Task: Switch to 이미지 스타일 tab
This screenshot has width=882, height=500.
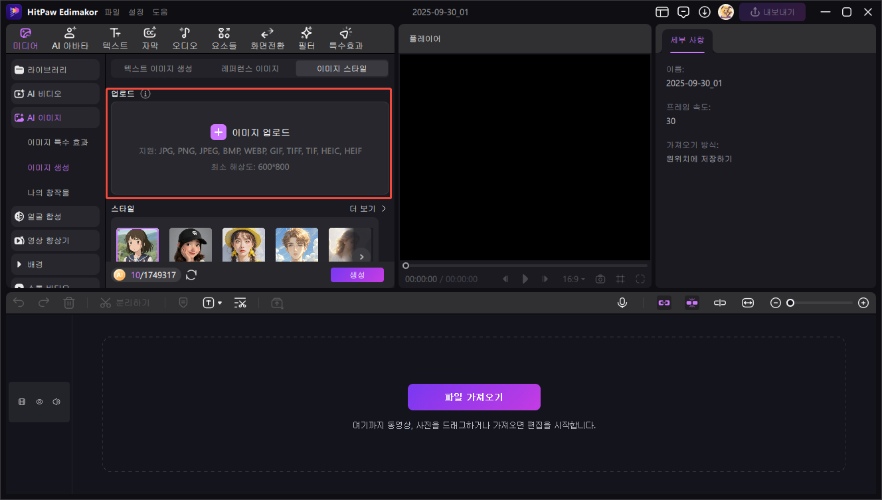Action: pyautogui.click(x=342, y=69)
